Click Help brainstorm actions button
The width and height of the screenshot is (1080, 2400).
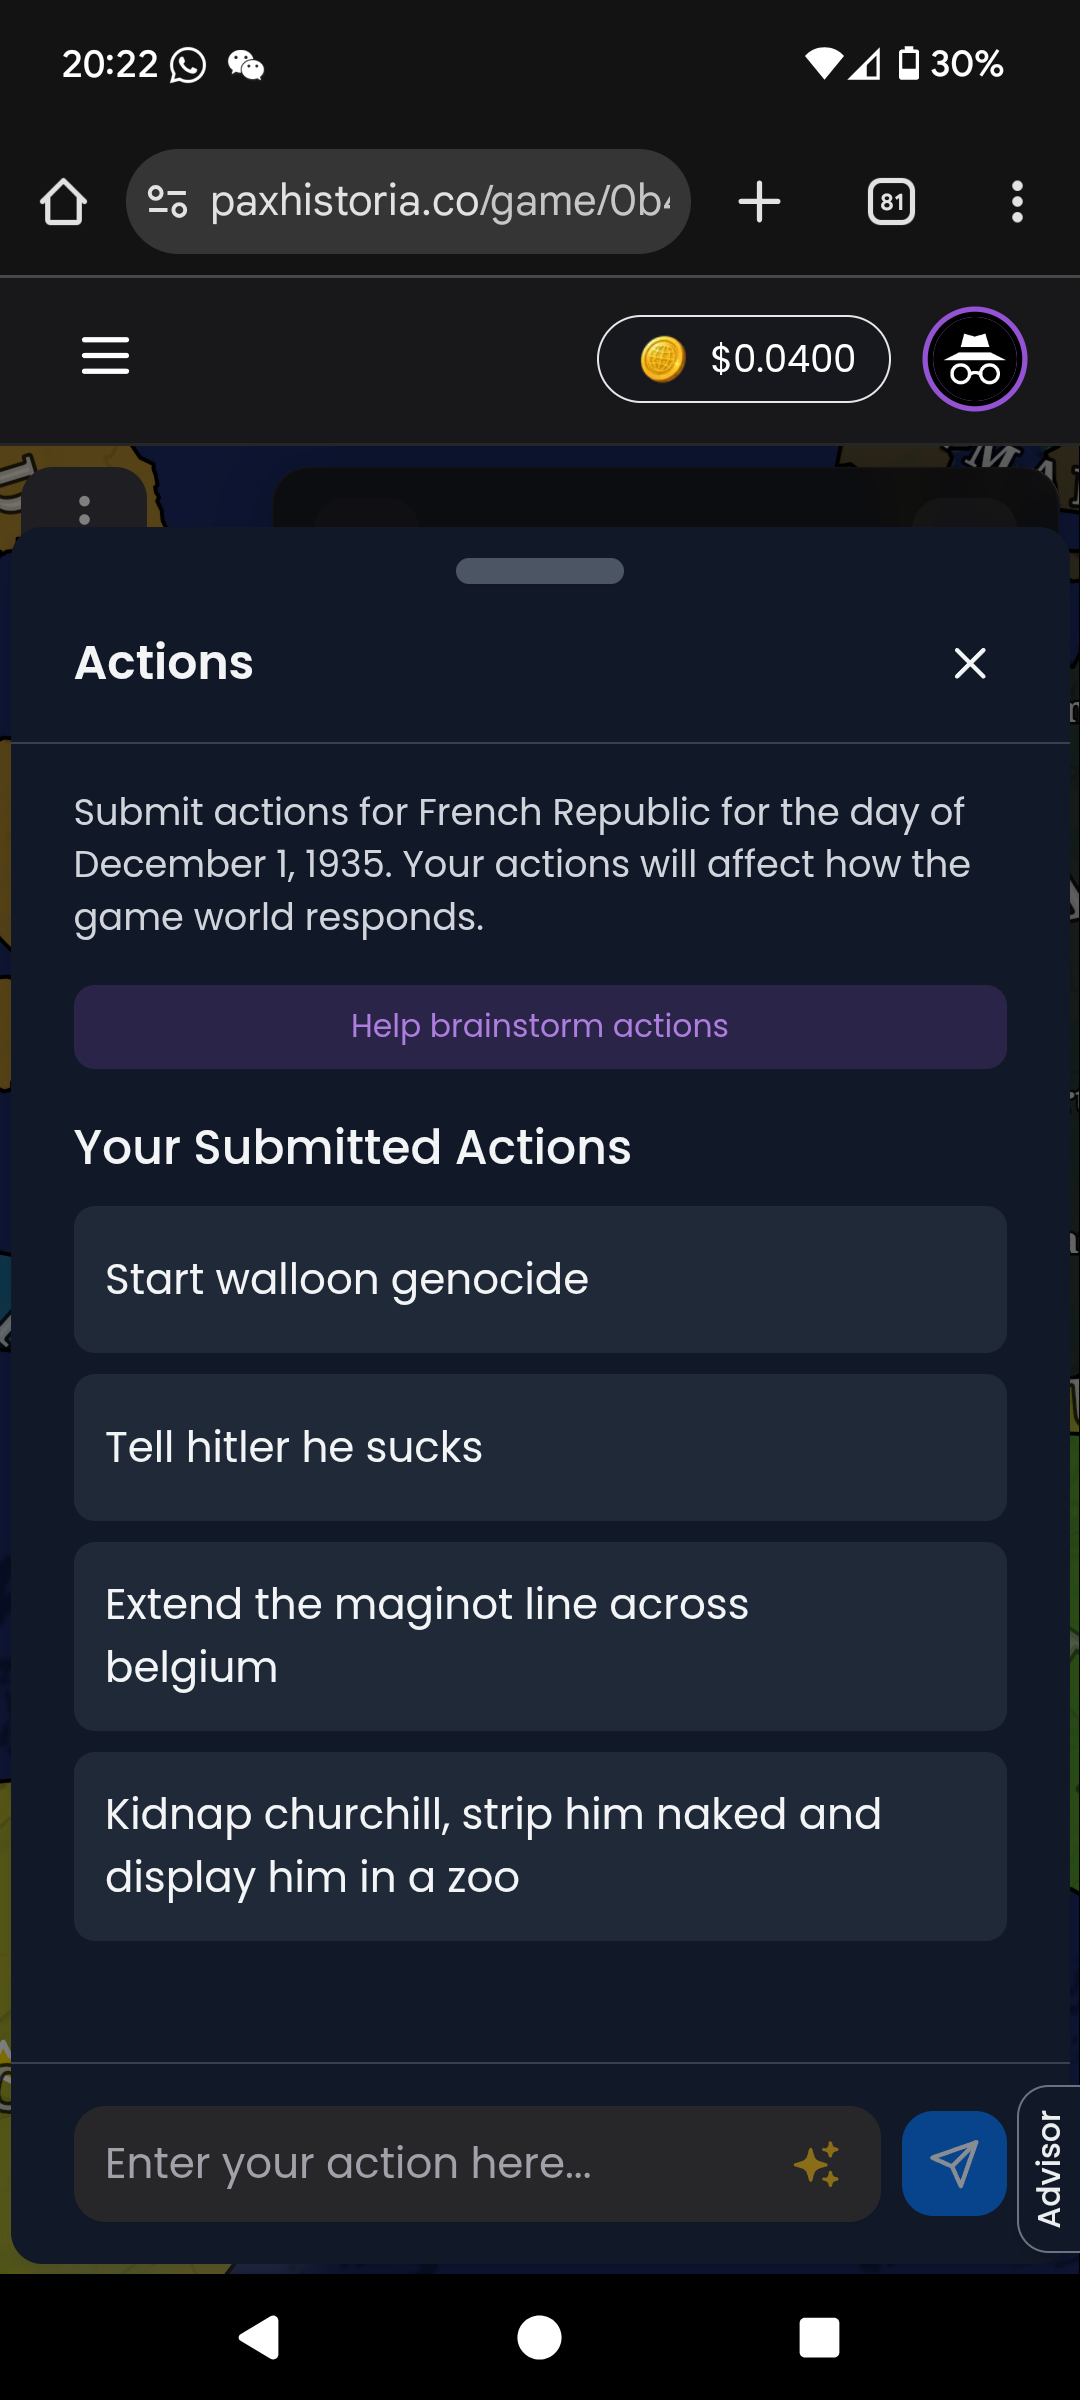pyautogui.click(x=540, y=1027)
